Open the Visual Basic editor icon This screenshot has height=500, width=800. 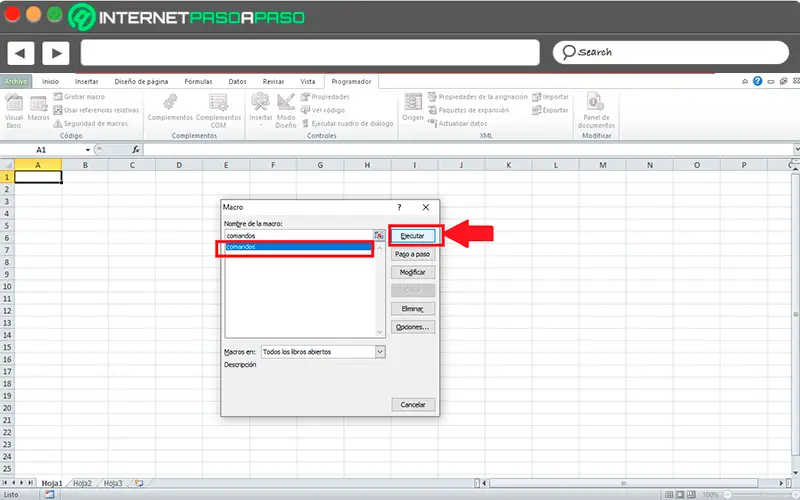point(14,110)
